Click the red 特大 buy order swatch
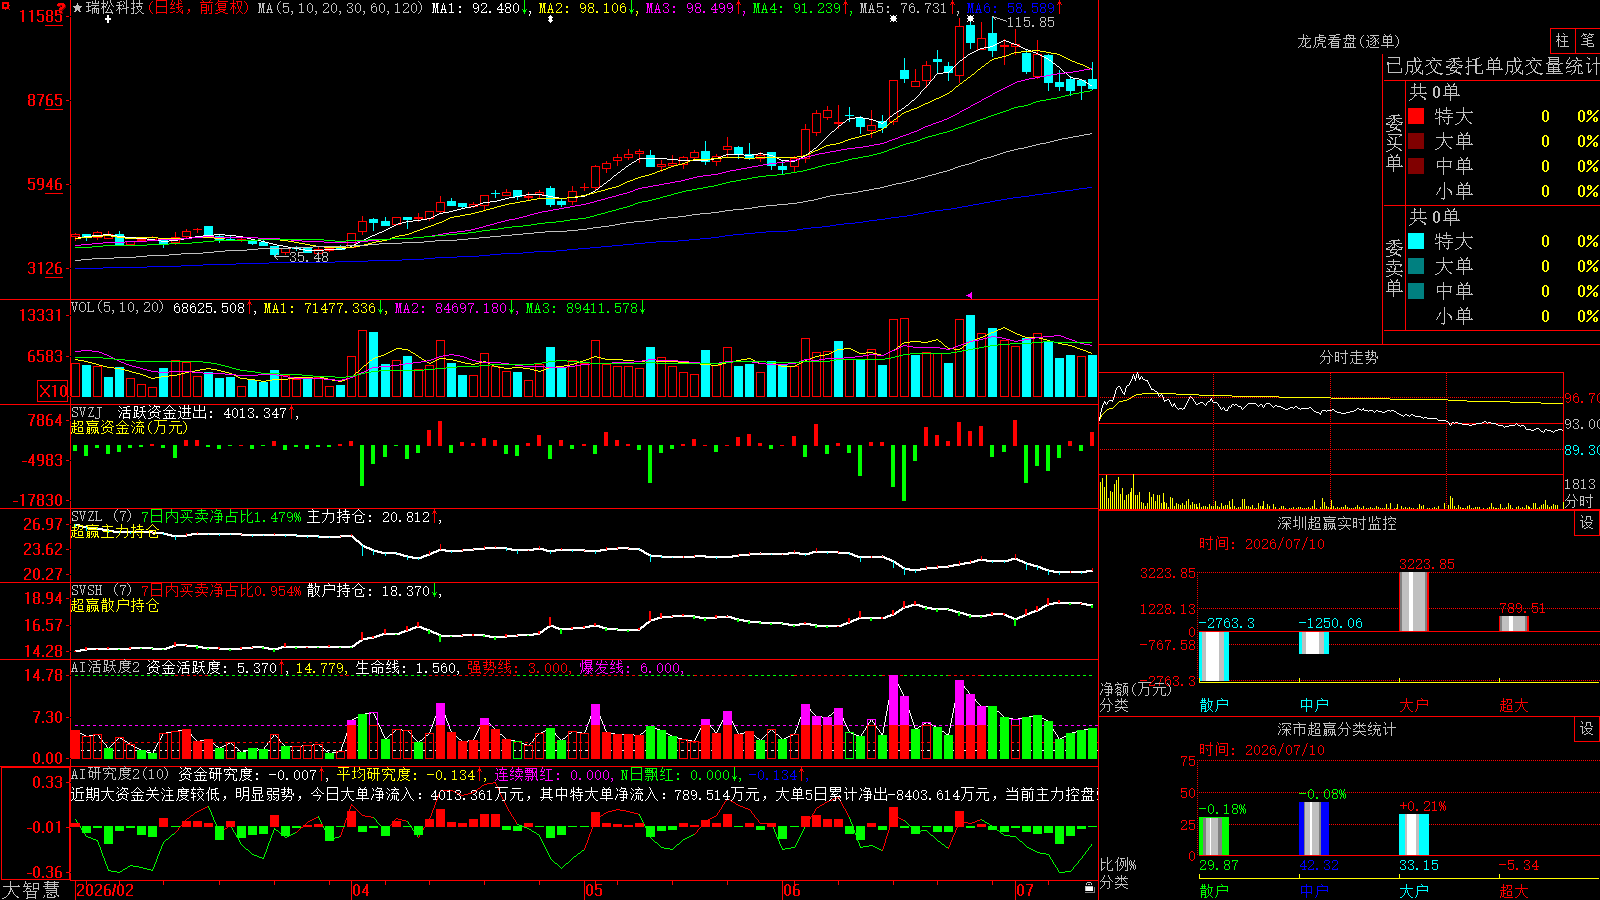Image resolution: width=1600 pixels, height=900 pixels. (x=1416, y=116)
